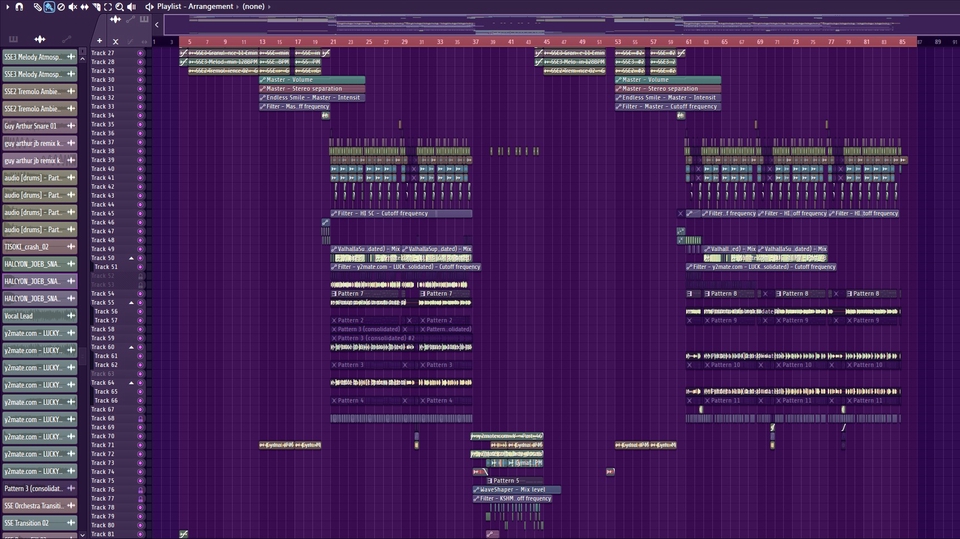Mute Track 49

(x=140, y=249)
